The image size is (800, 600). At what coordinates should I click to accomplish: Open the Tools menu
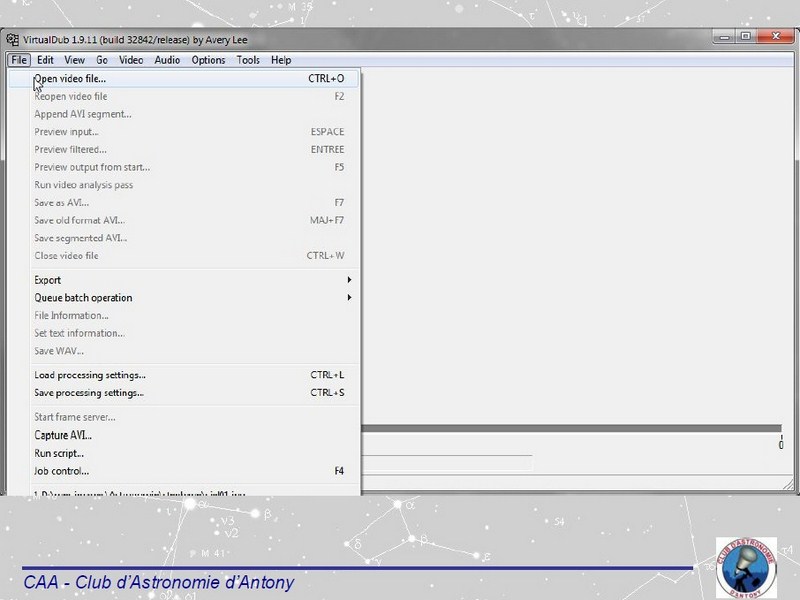pos(248,60)
